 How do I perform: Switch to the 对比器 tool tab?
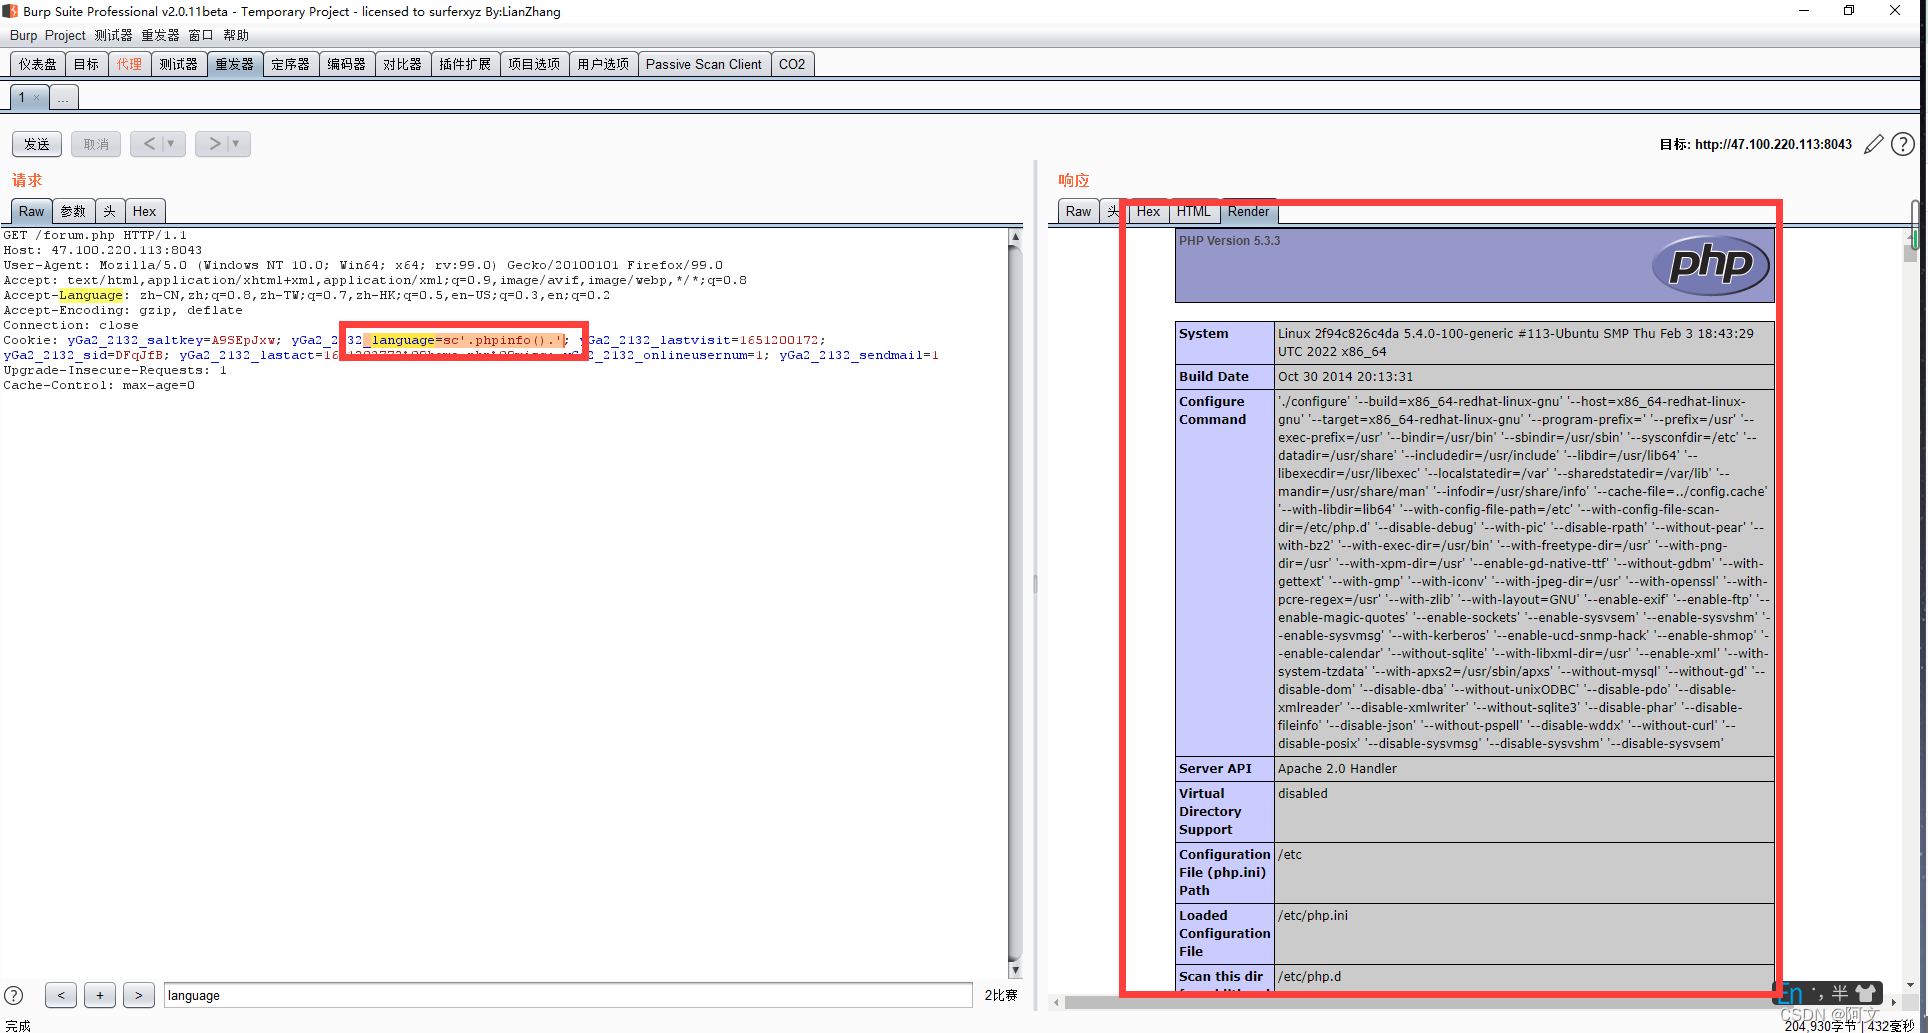(x=403, y=64)
